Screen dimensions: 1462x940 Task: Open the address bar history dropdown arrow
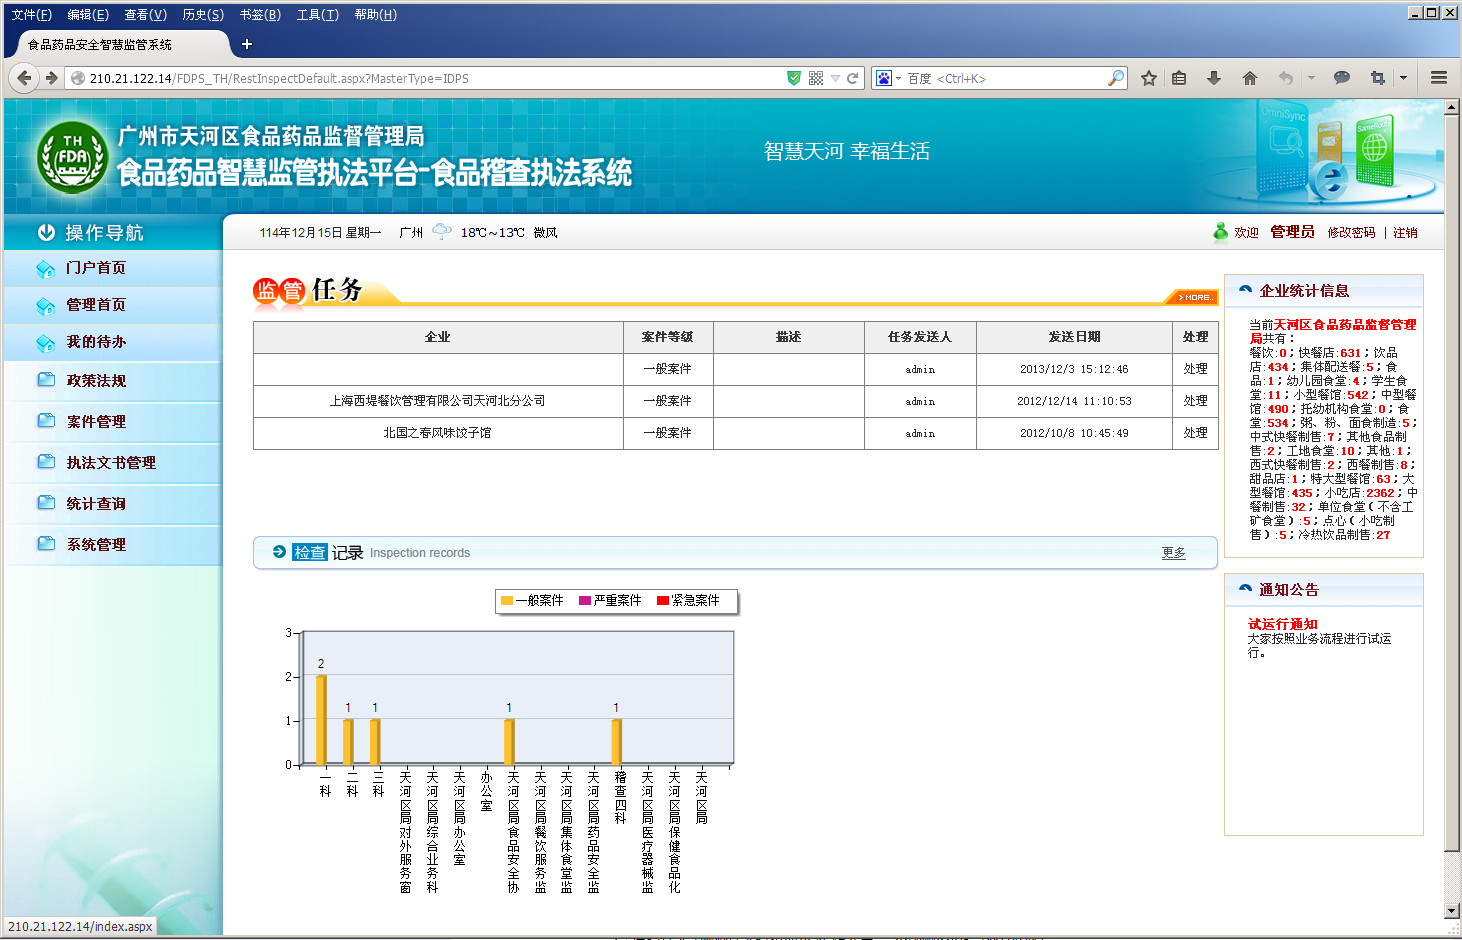pos(835,78)
